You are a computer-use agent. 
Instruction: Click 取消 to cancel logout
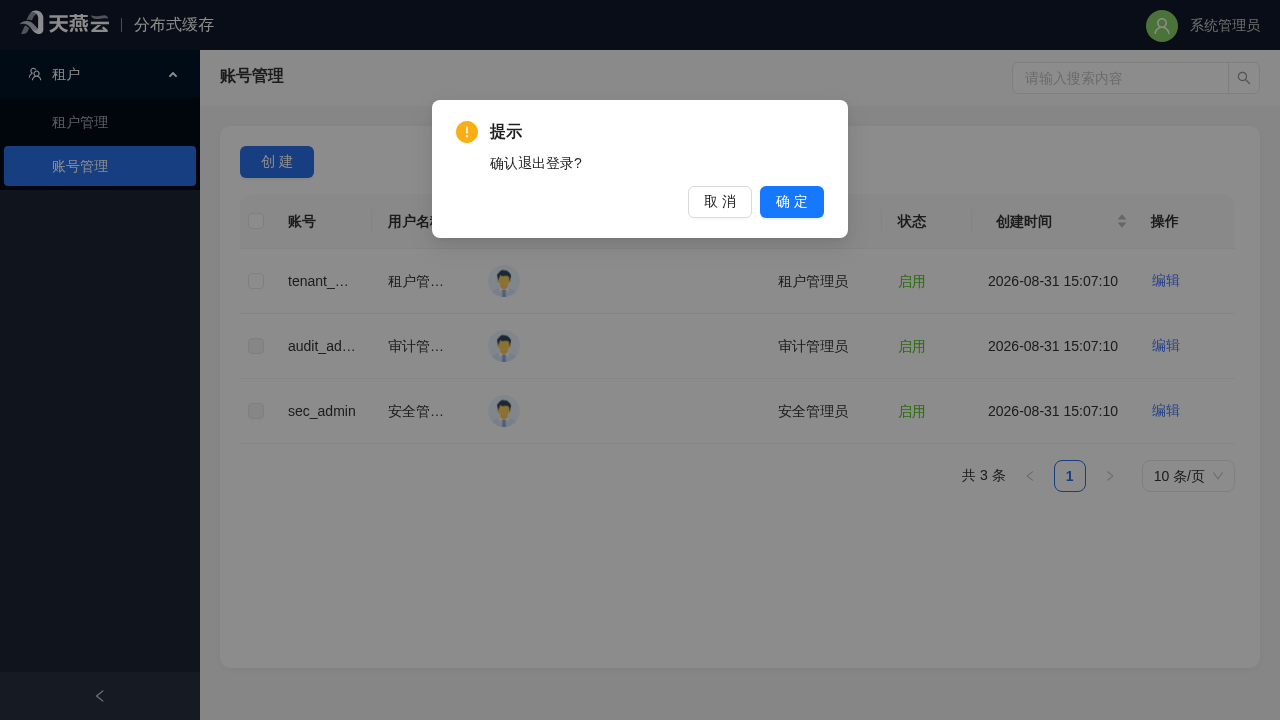point(720,202)
